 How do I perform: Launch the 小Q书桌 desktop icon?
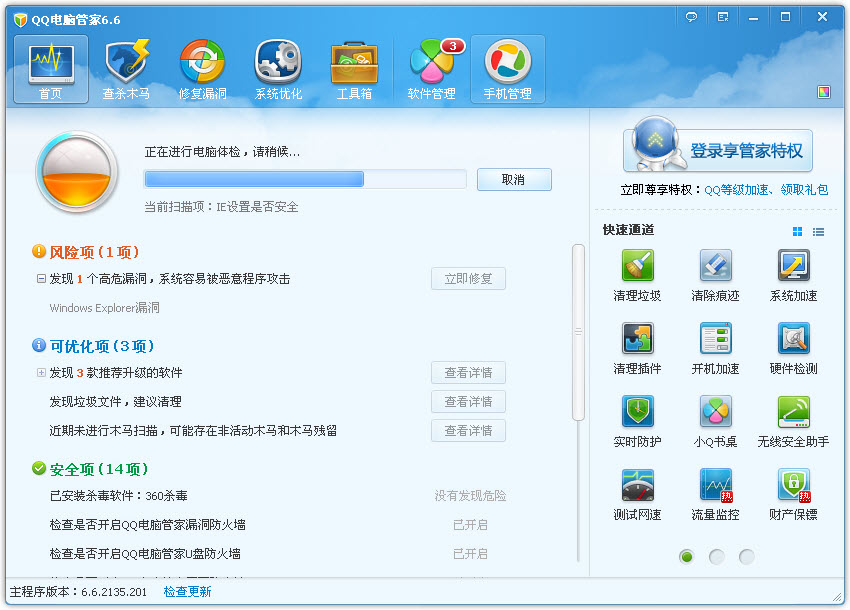(x=716, y=411)
